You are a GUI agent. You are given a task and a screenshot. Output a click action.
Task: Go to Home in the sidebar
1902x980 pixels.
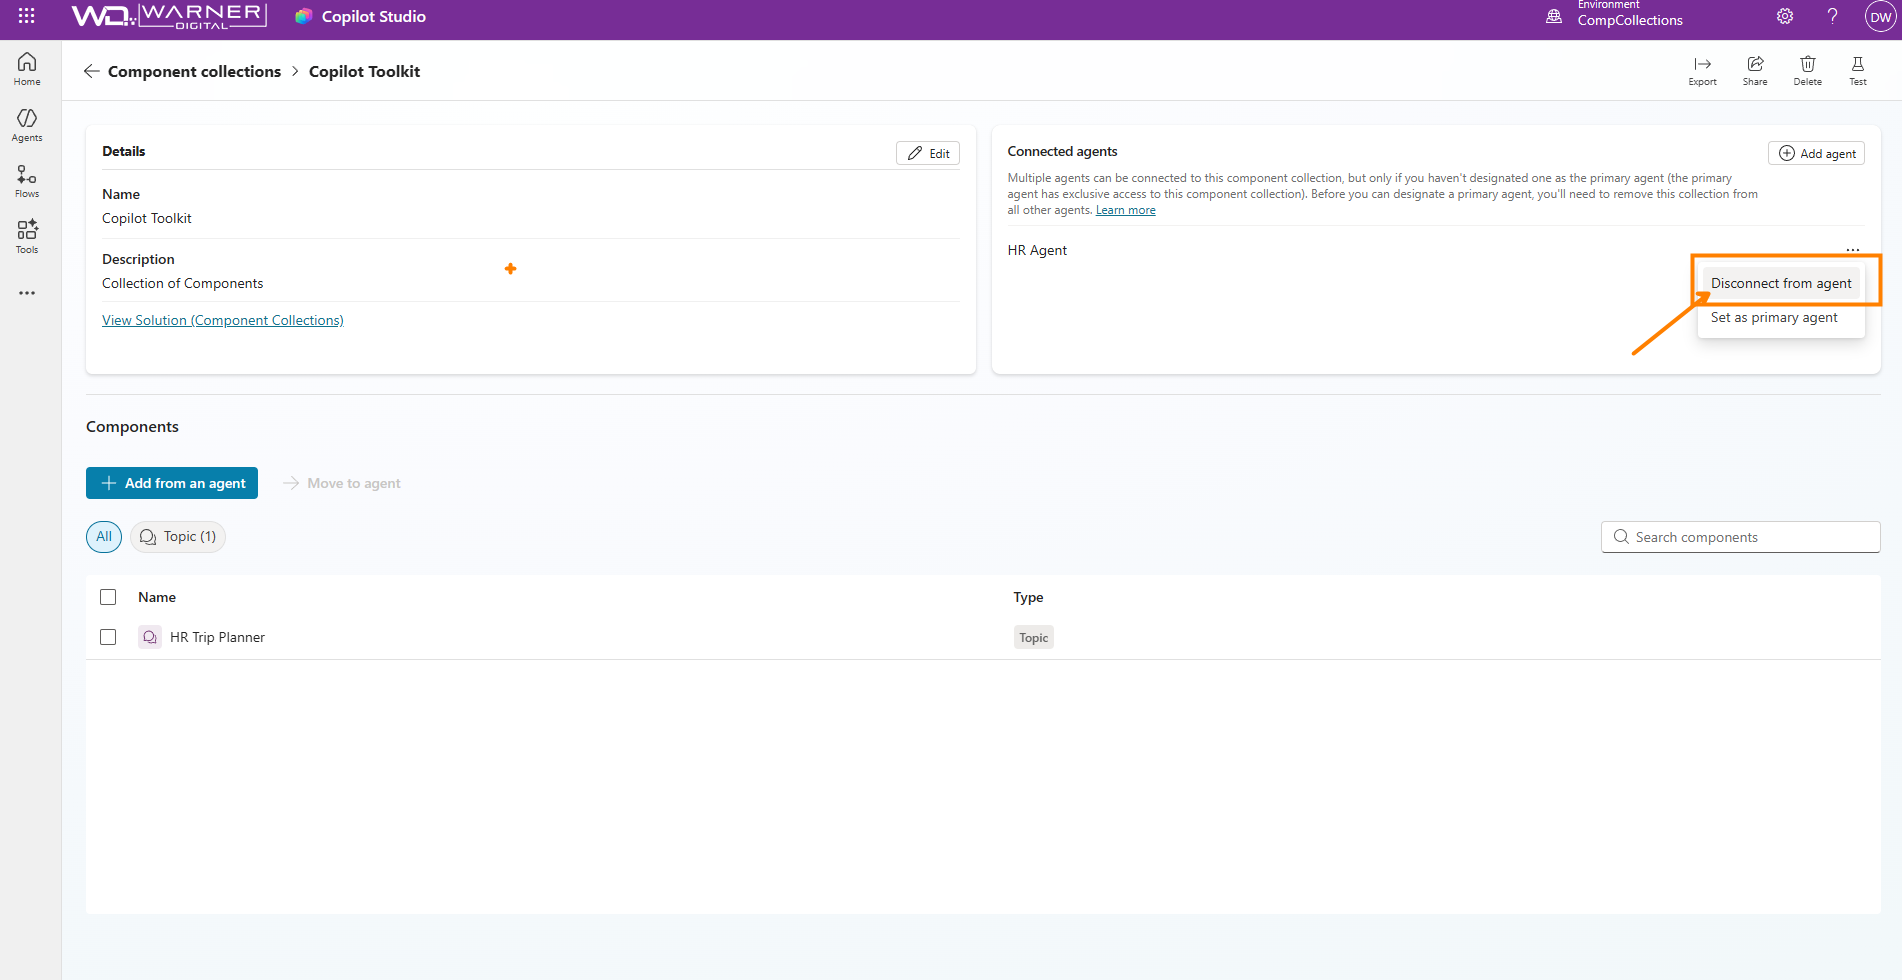[27, 69]
